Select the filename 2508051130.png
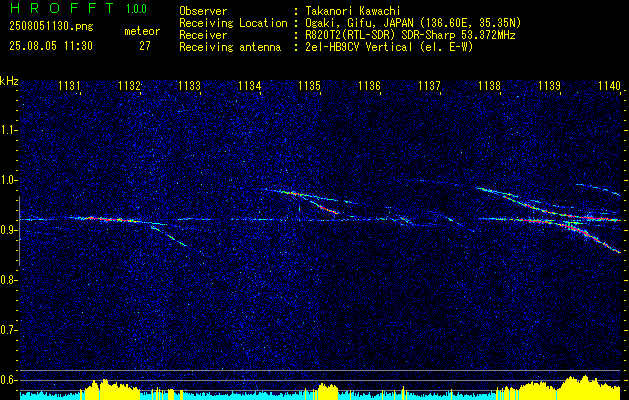This screenshot has height=400, width=629. point(51,26)
